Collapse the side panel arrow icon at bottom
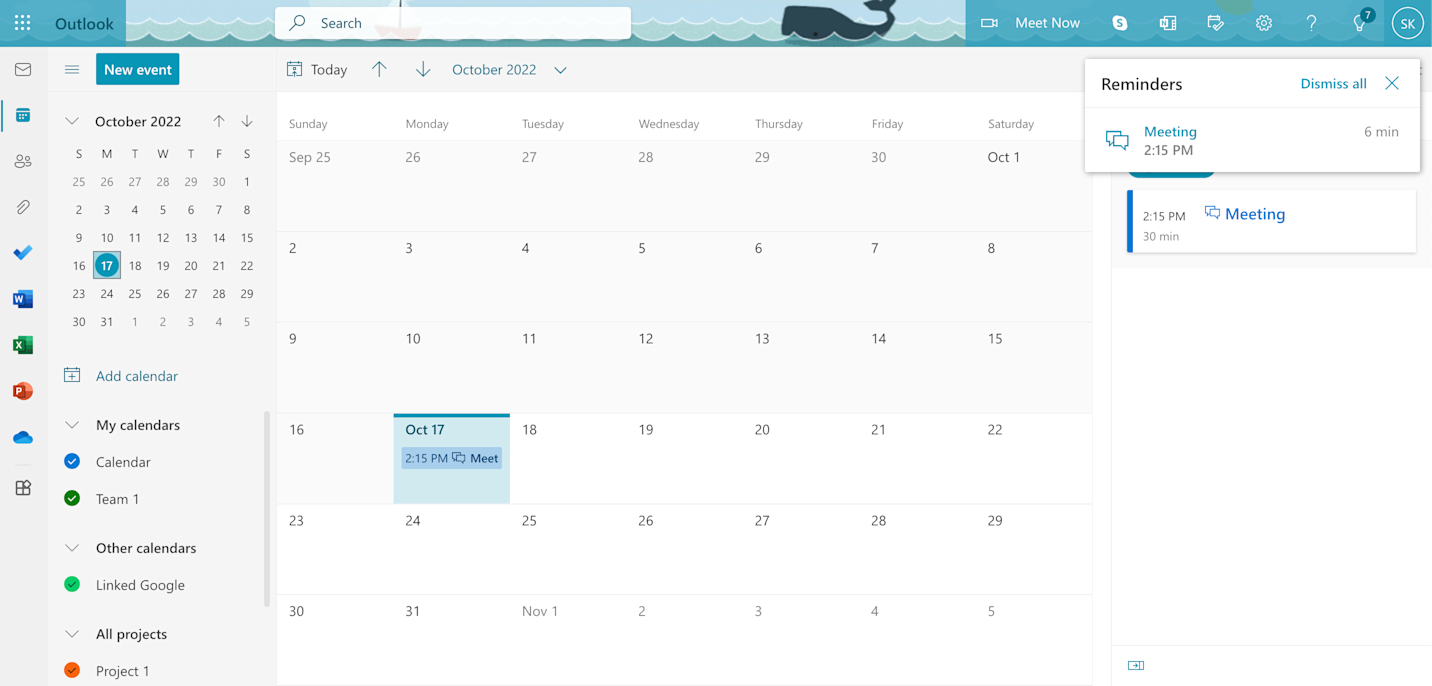 click(1136, 665)
